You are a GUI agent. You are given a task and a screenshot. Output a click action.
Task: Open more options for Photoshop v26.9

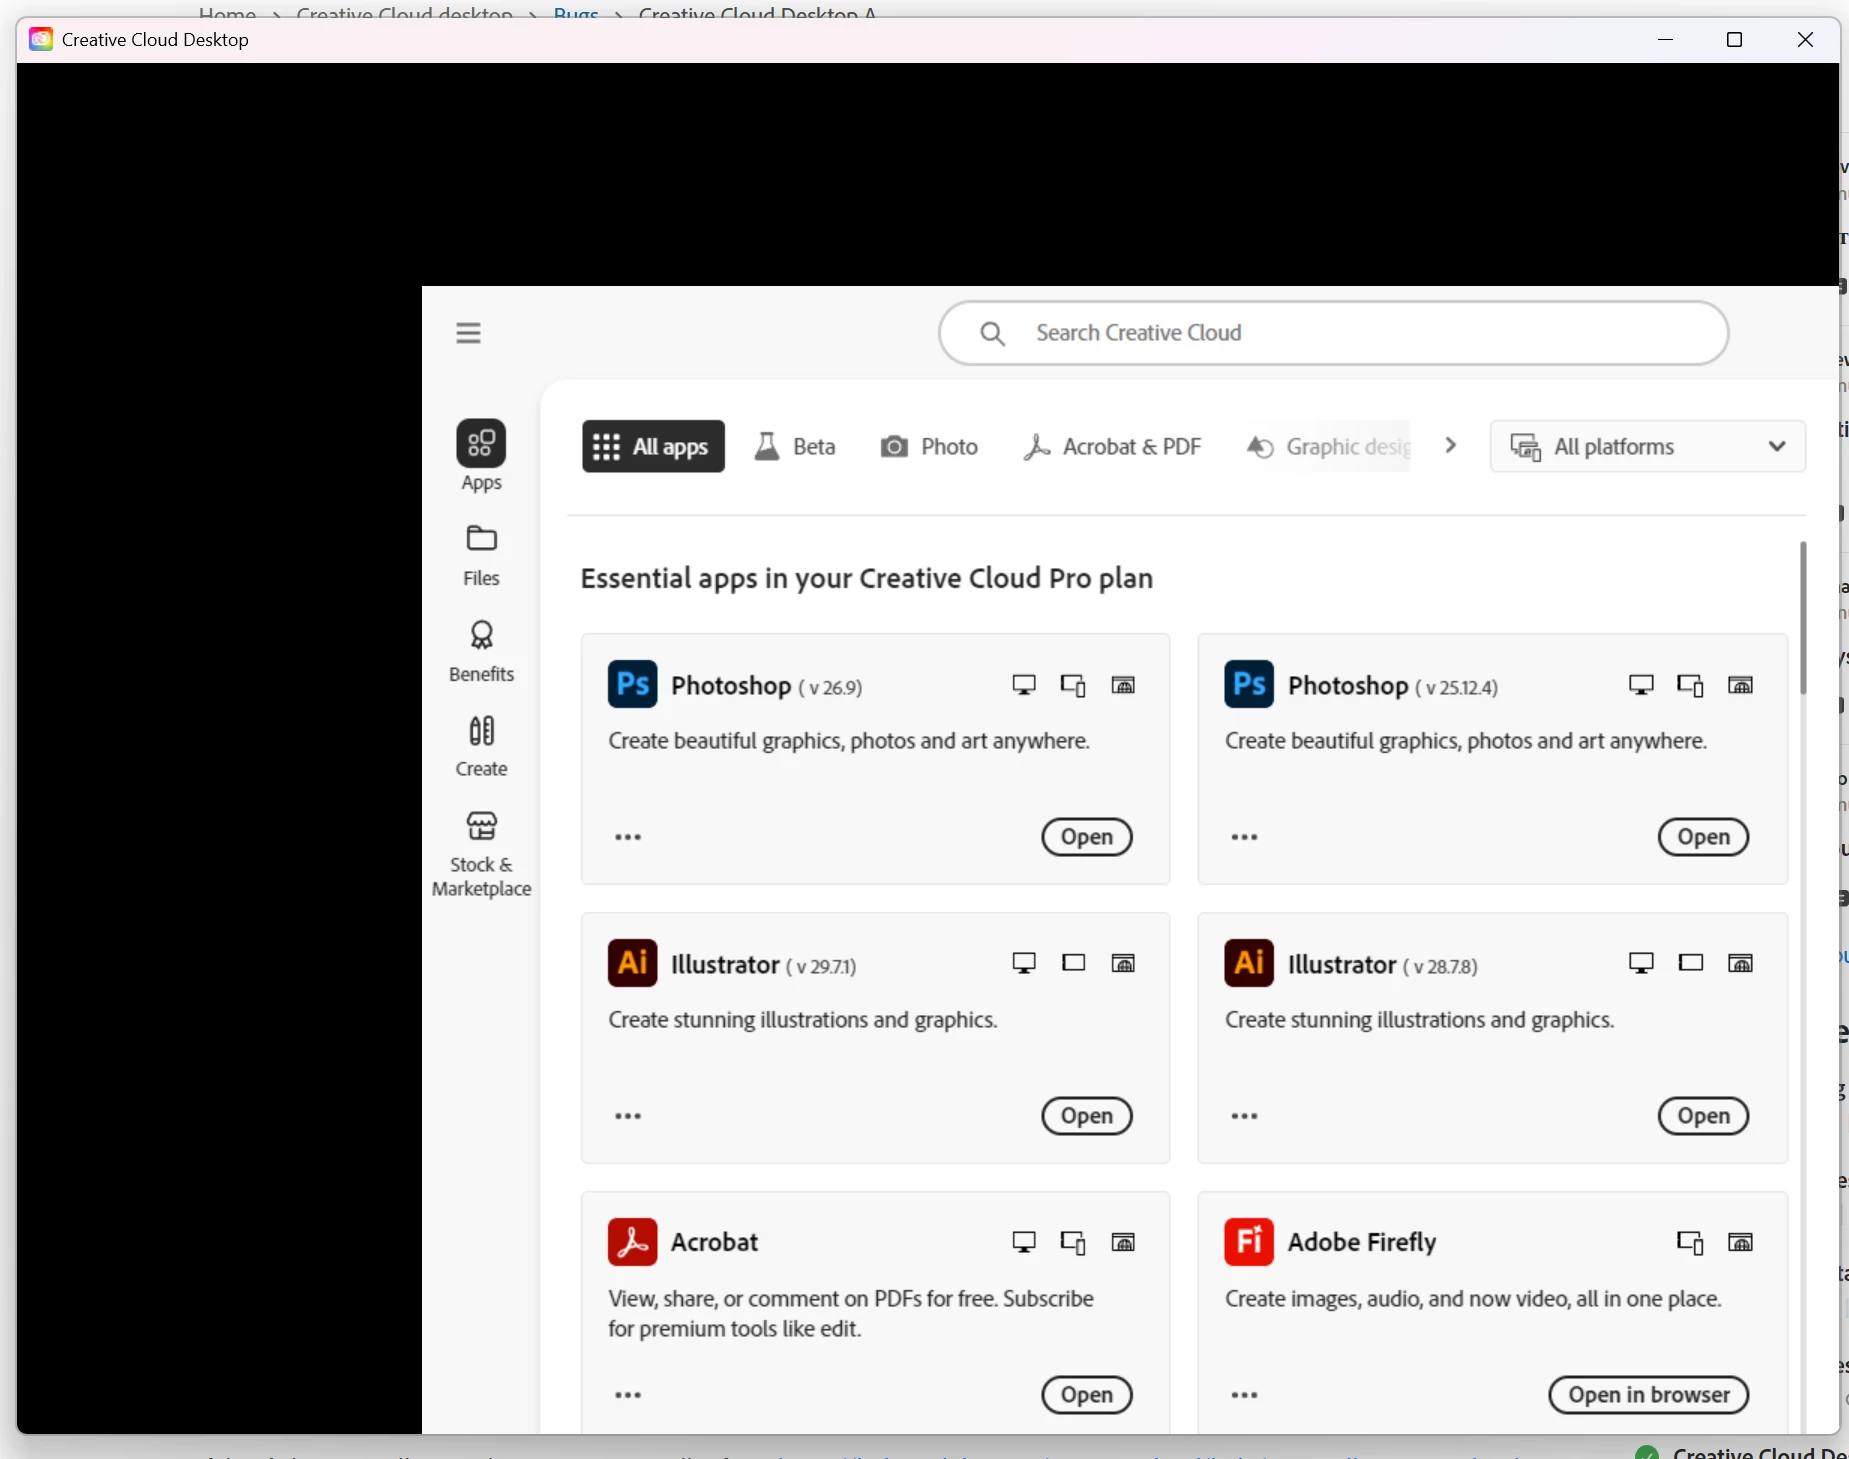[x=628, y=837]
